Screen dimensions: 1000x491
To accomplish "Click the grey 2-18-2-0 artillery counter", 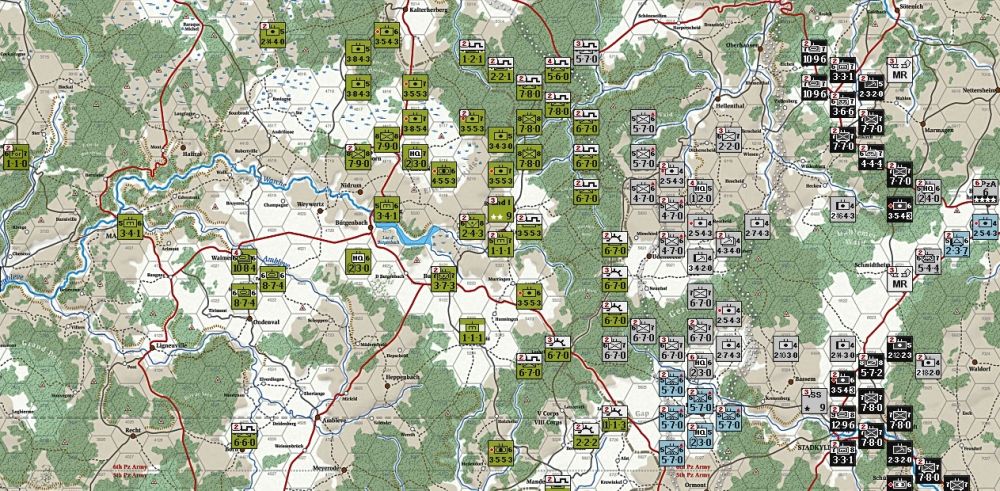I will pos(928,366).
